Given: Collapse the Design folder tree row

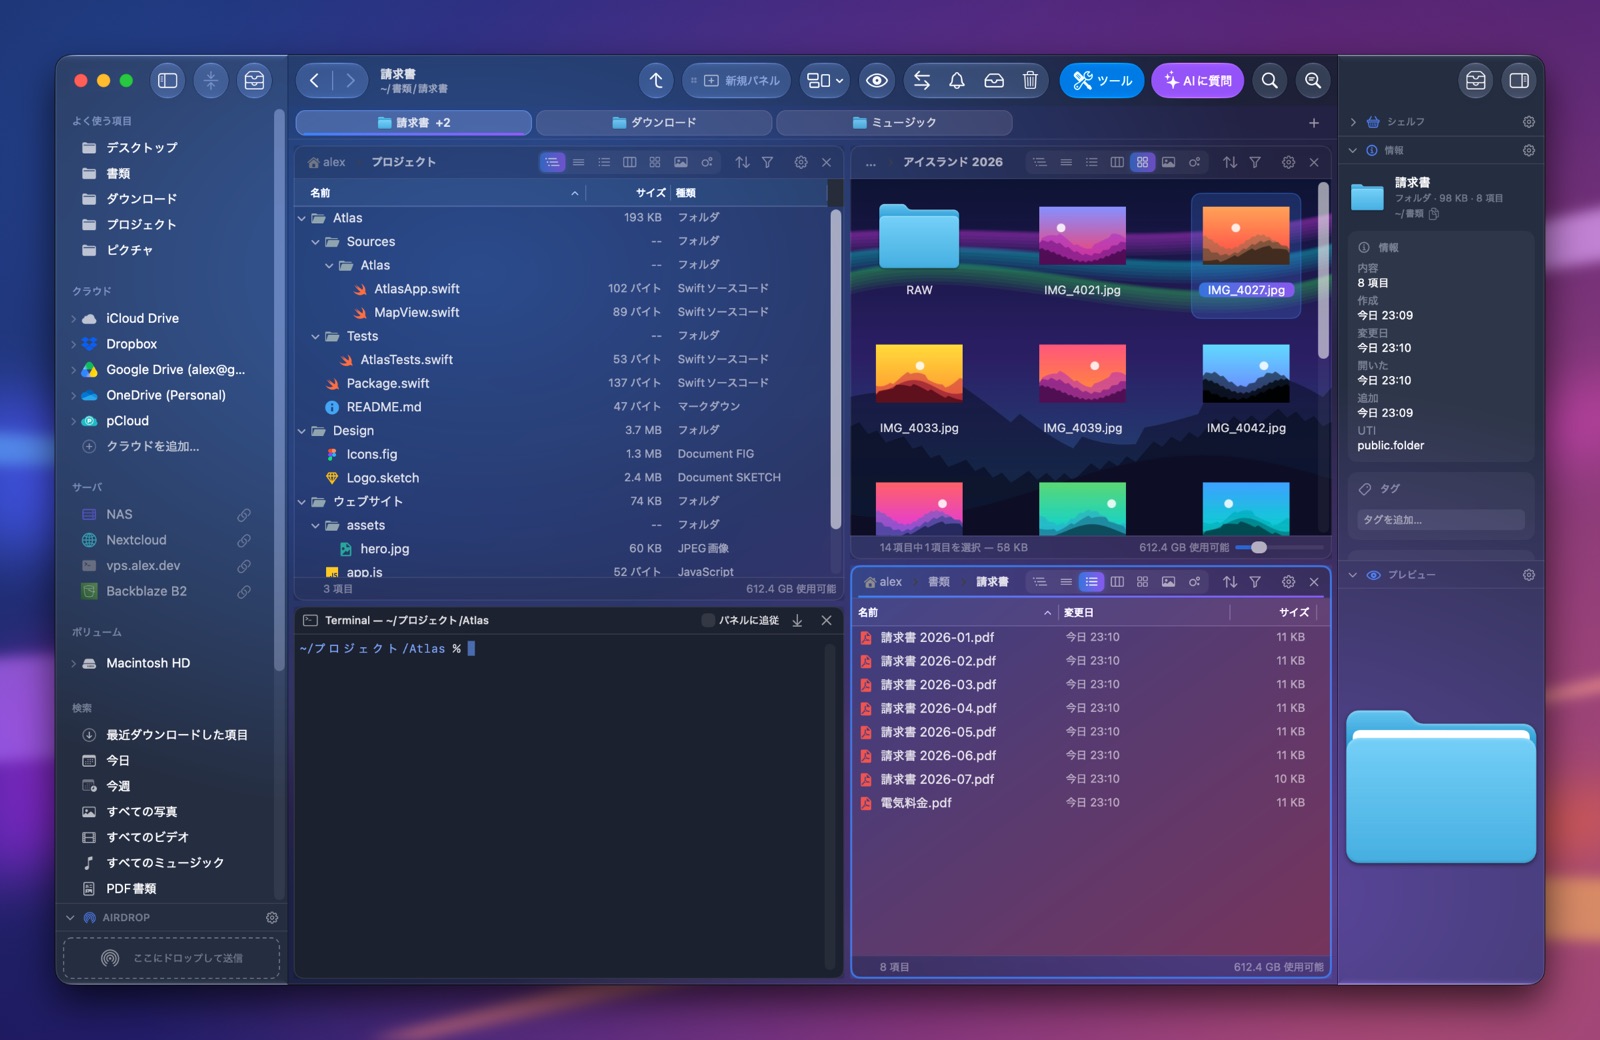Looking at the screenshot, I should click(302, 431).
